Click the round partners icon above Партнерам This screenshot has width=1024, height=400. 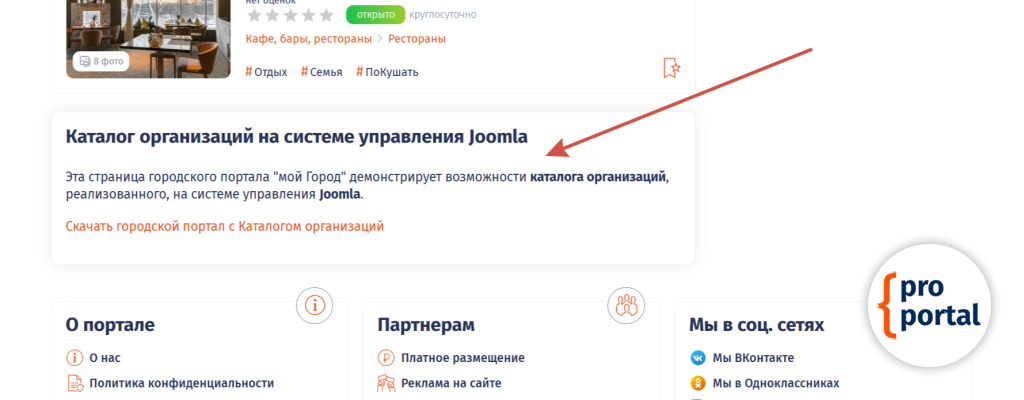point(625,305)
